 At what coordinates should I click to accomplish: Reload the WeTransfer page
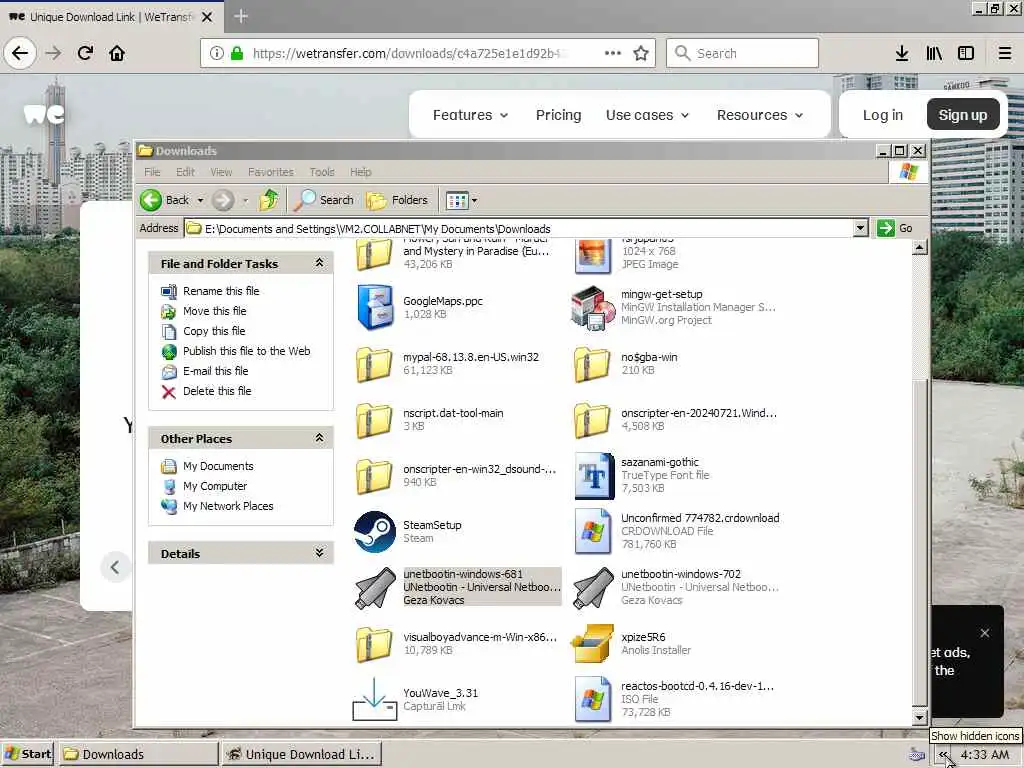[85, 53]
